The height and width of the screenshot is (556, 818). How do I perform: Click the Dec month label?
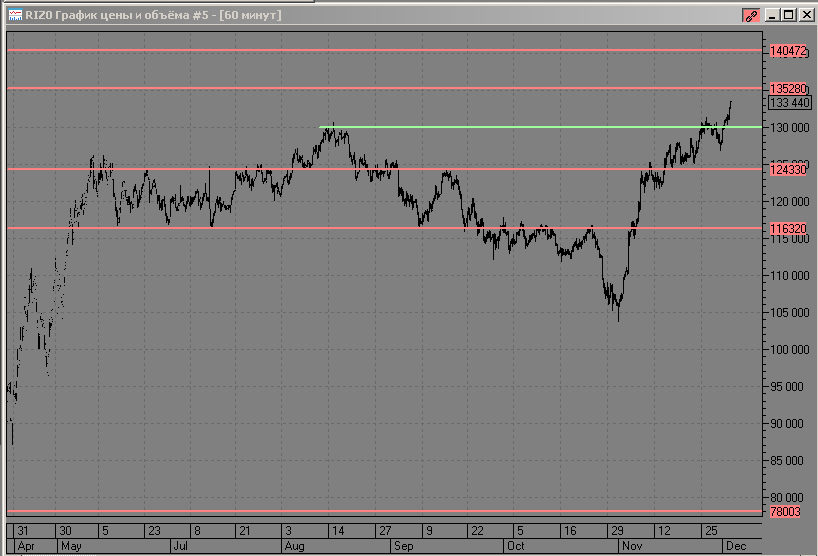point(736,547)
